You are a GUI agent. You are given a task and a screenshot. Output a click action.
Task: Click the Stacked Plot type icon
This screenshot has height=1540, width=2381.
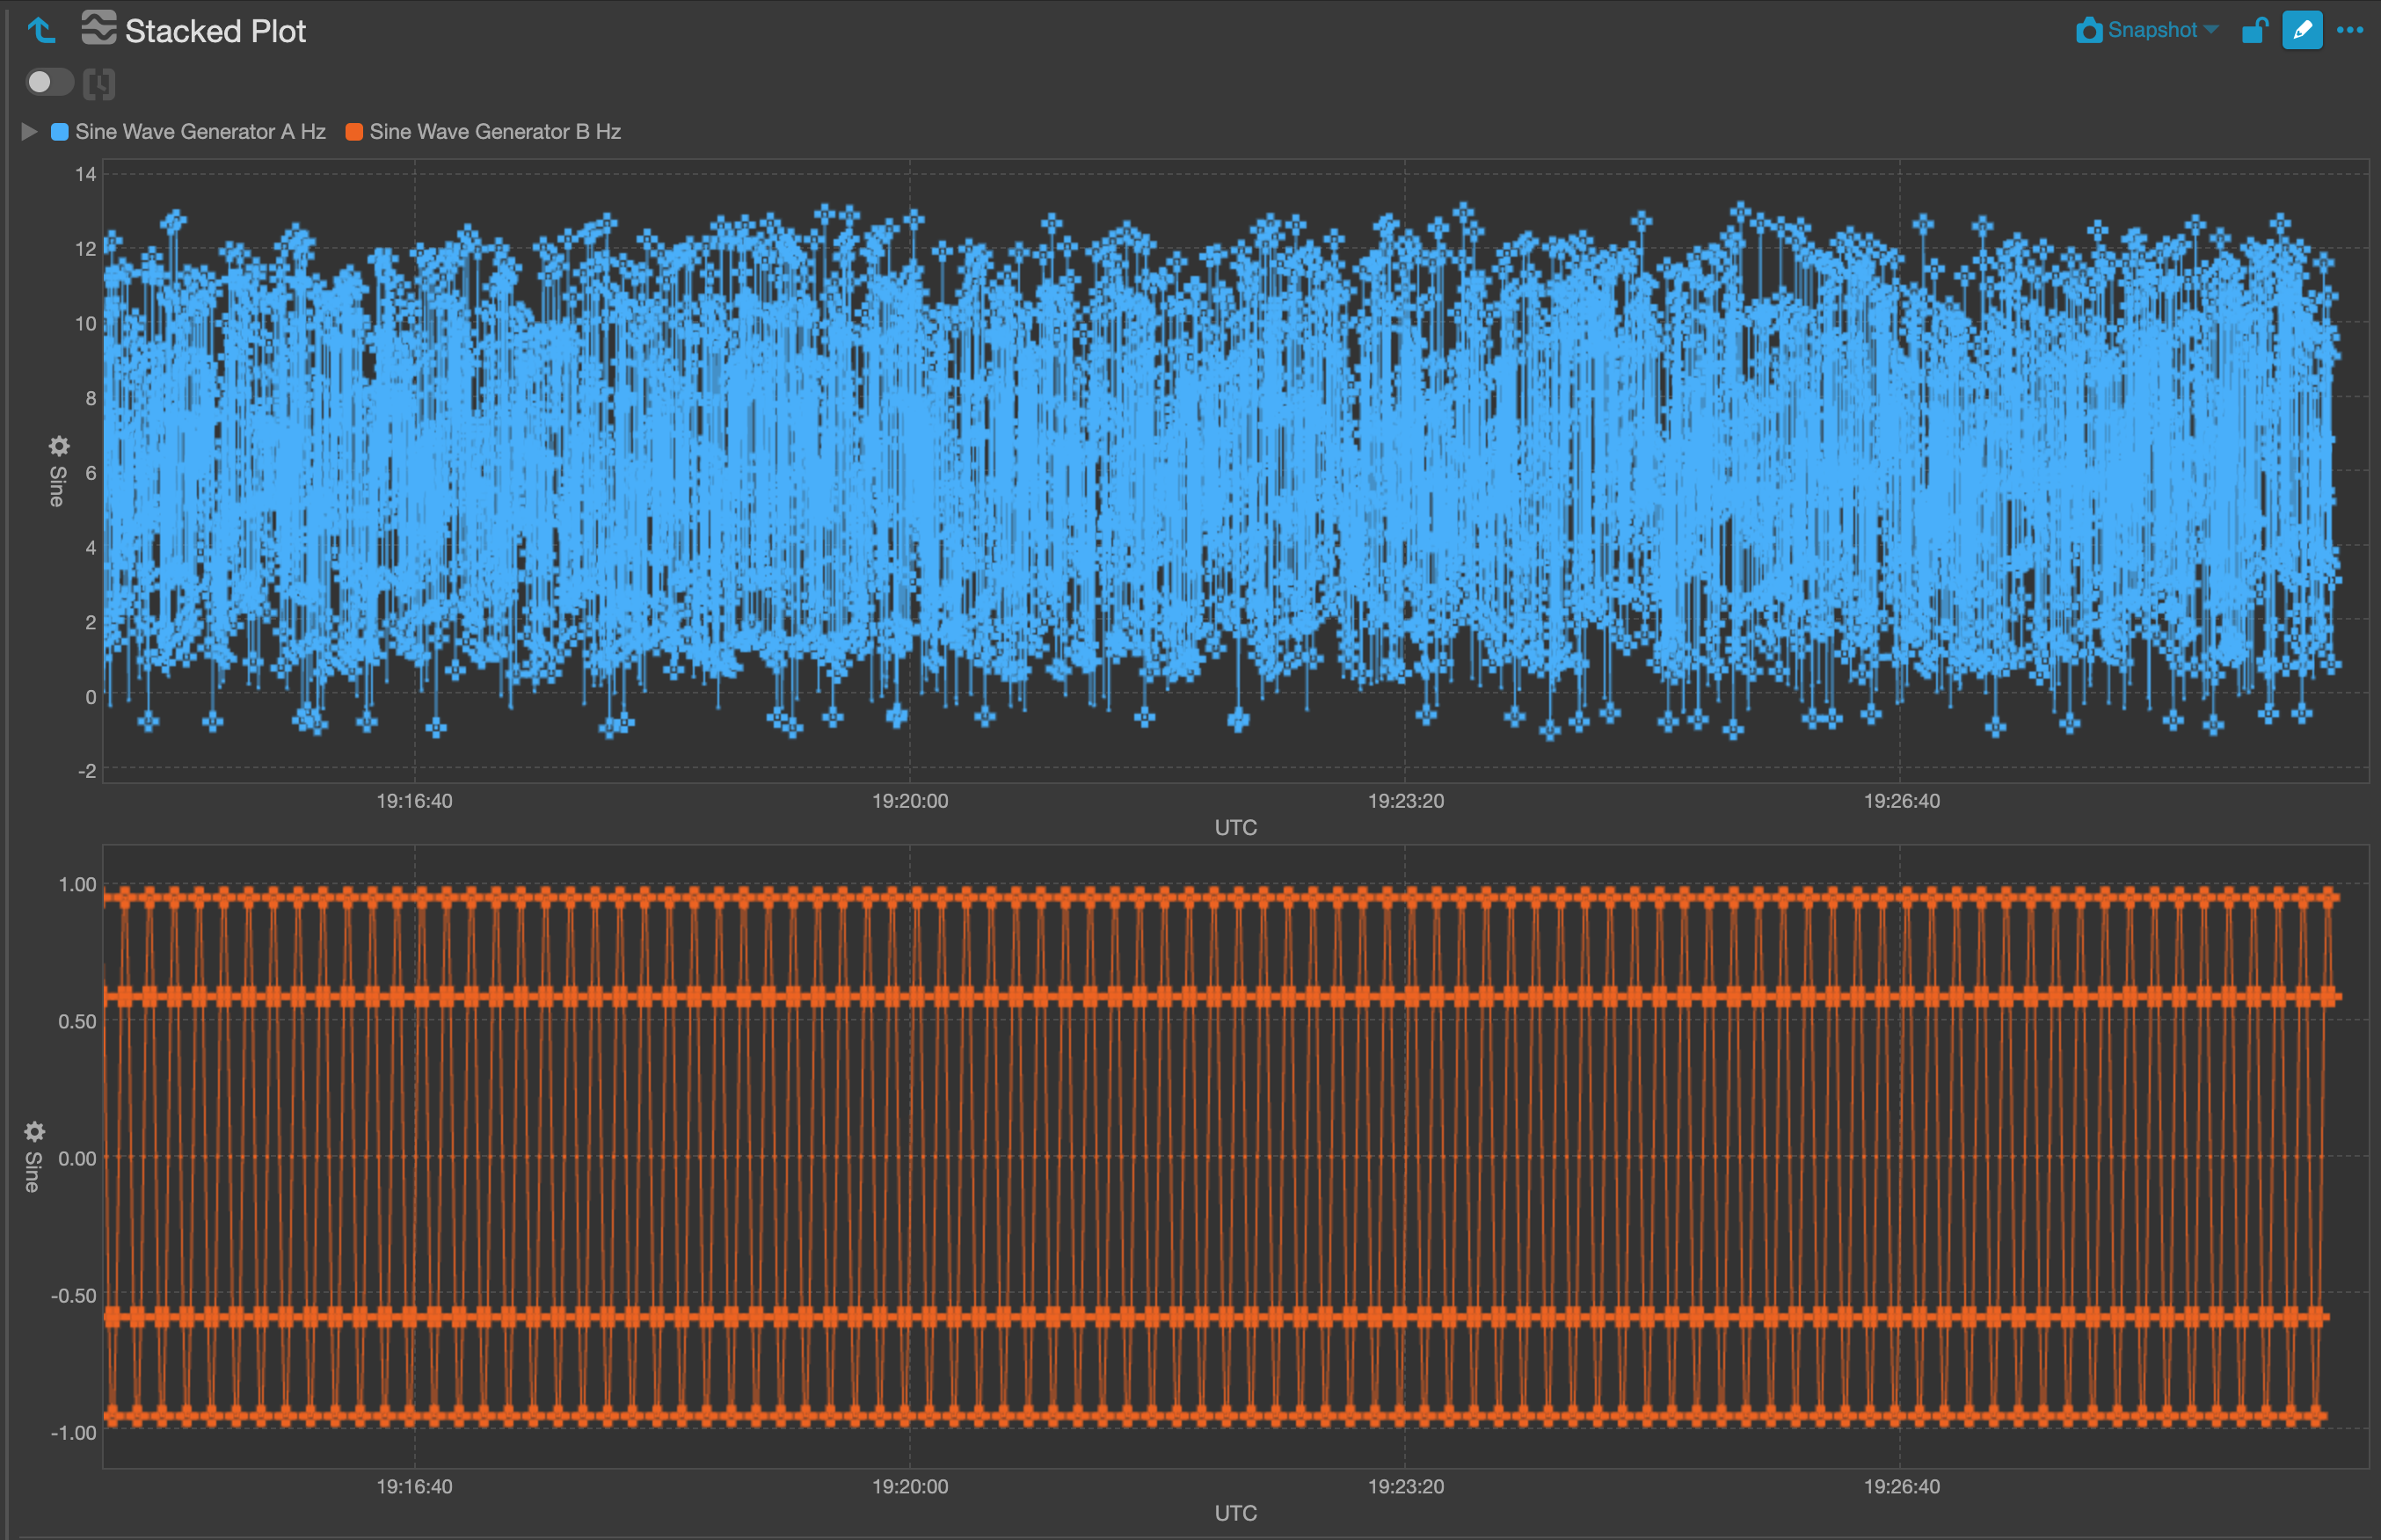[99, 30]
